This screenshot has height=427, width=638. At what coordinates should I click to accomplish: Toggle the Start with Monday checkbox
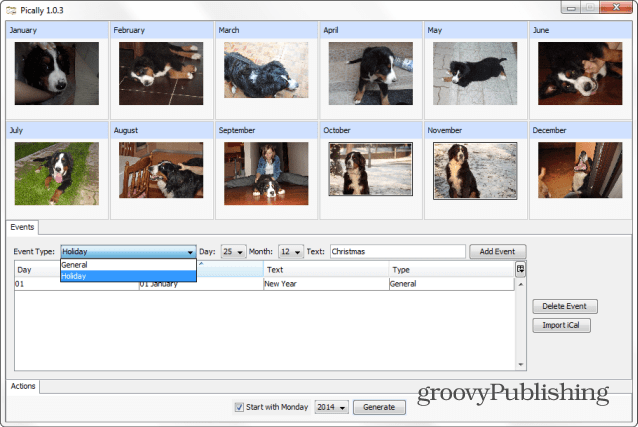[239, 407]
